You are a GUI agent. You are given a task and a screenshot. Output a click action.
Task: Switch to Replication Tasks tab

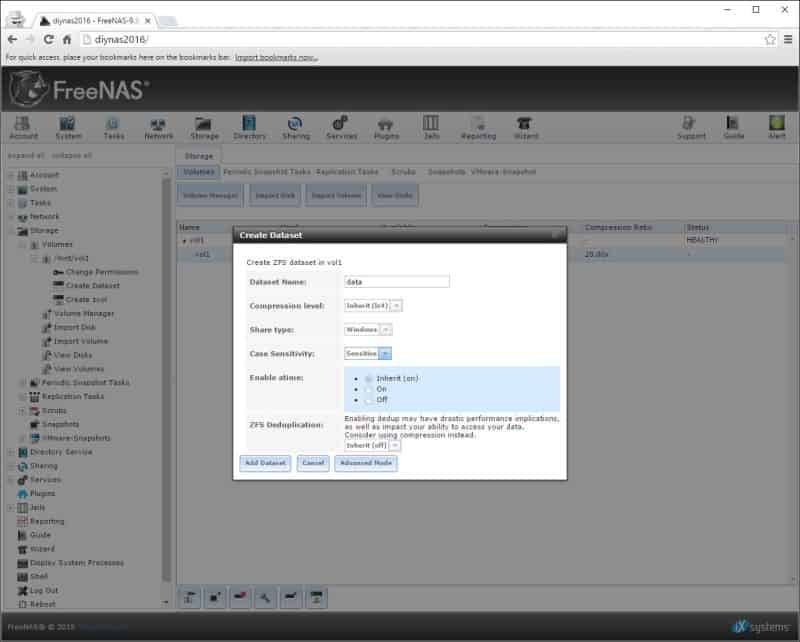pyautogui.click(x=347, y=172)
